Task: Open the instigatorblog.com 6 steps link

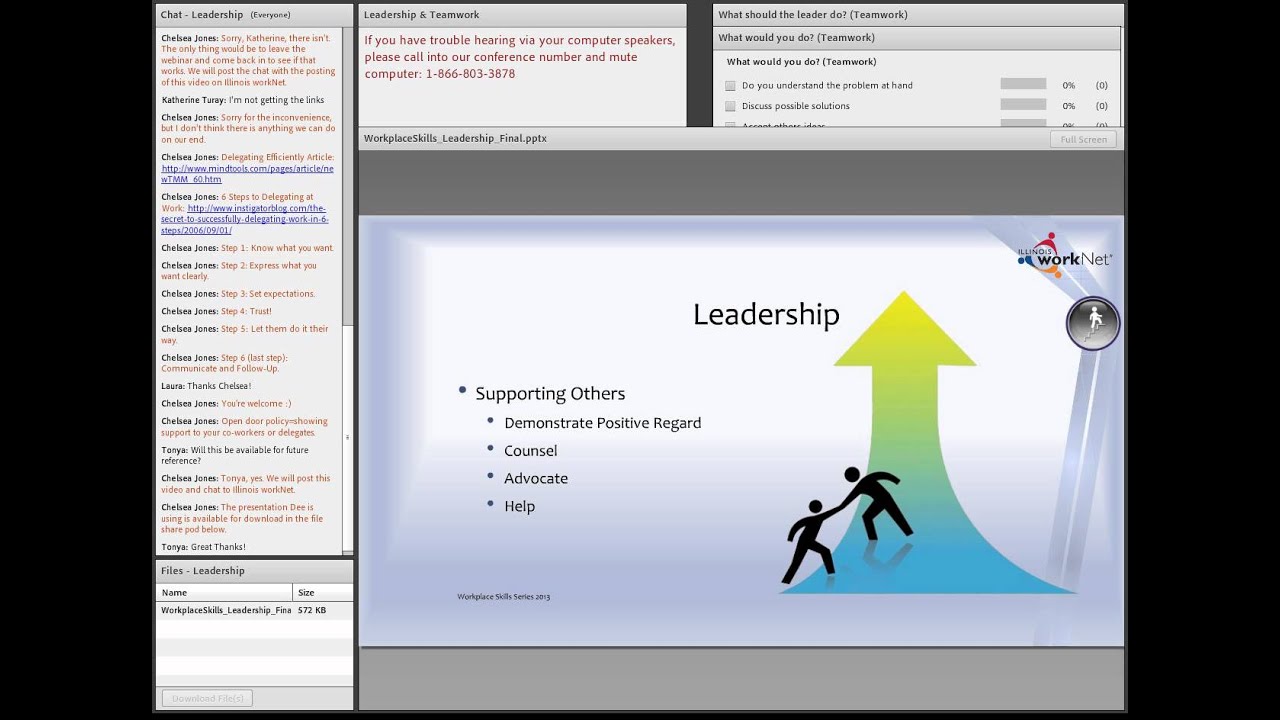Action: pyautogui.click(x=245, y=219)
